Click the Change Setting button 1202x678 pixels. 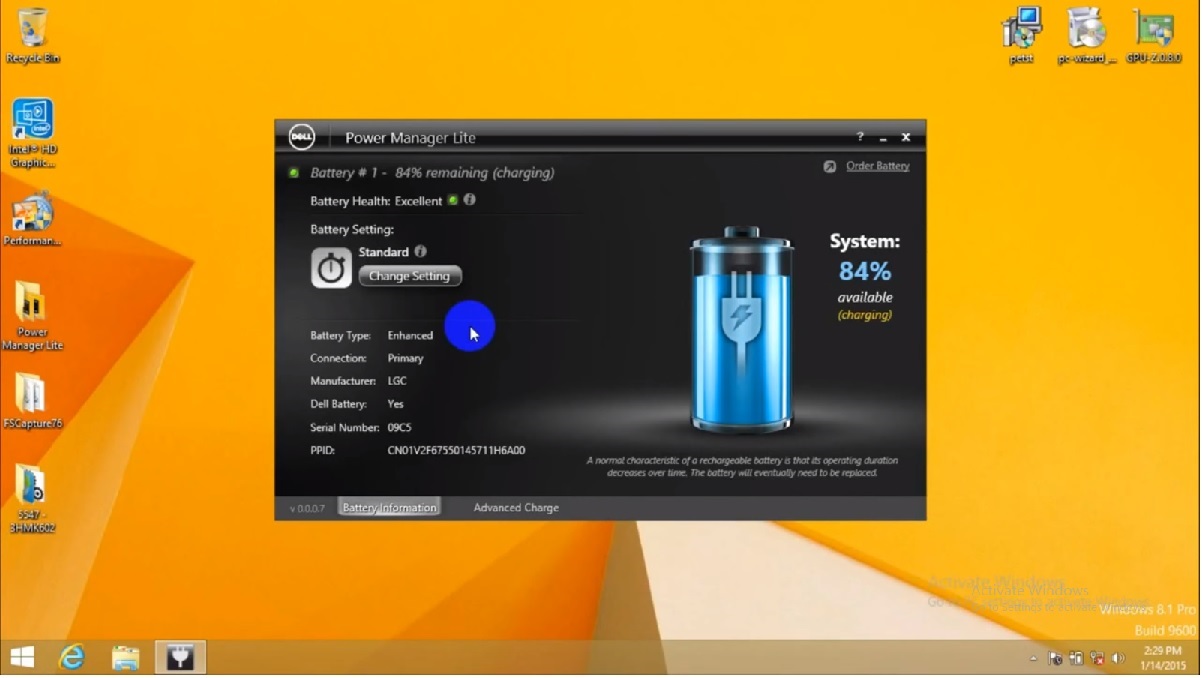click(x=410, y=276)
